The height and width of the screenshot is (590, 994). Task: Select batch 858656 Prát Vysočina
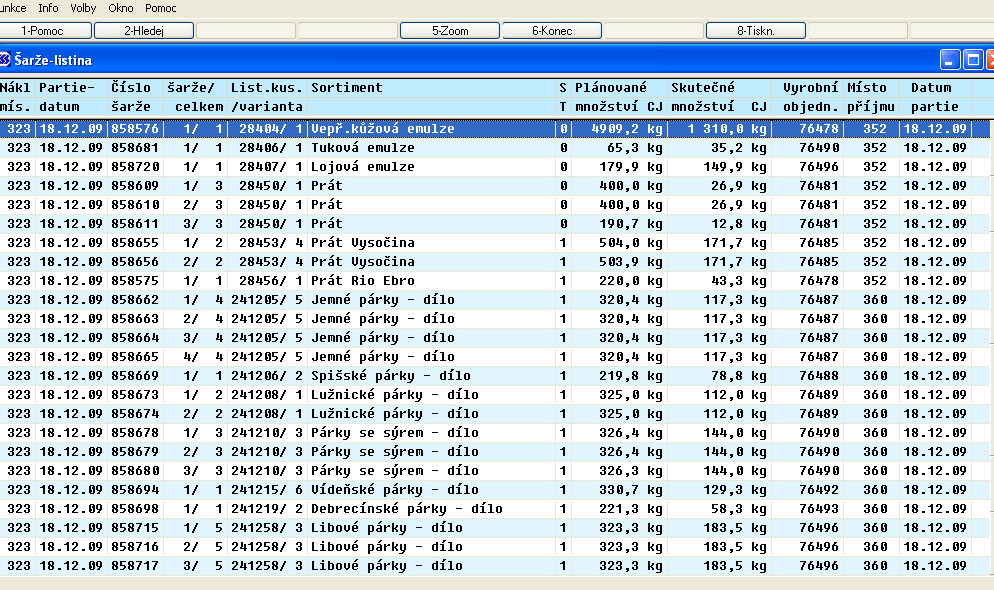pyautogui.click(x=494, y=262)
